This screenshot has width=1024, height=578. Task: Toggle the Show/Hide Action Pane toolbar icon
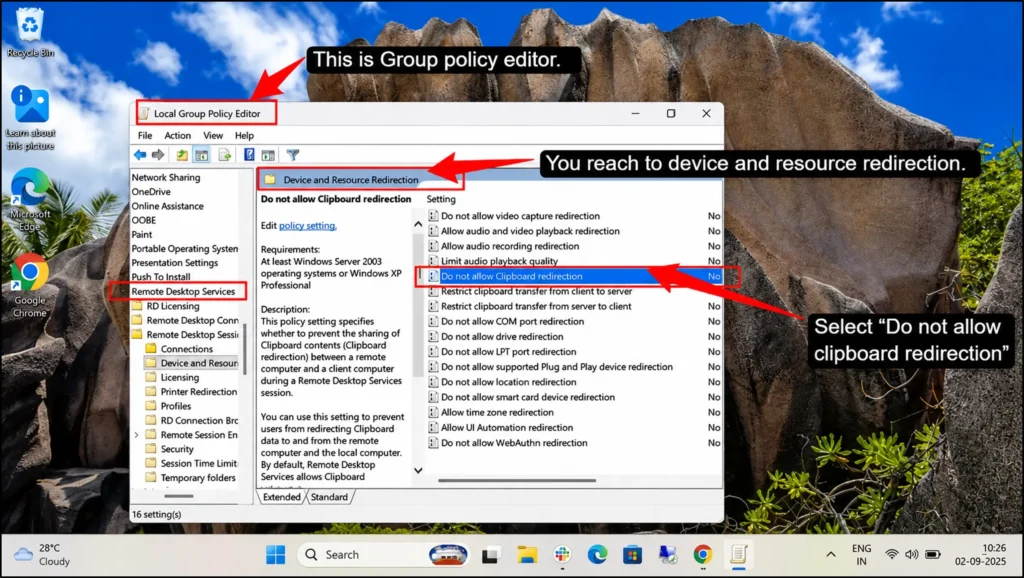point(268,155)
